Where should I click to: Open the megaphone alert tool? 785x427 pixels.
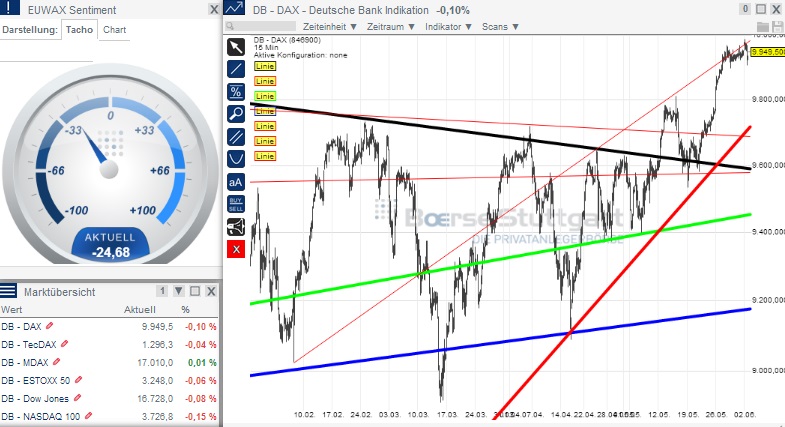tap(236, 227)
